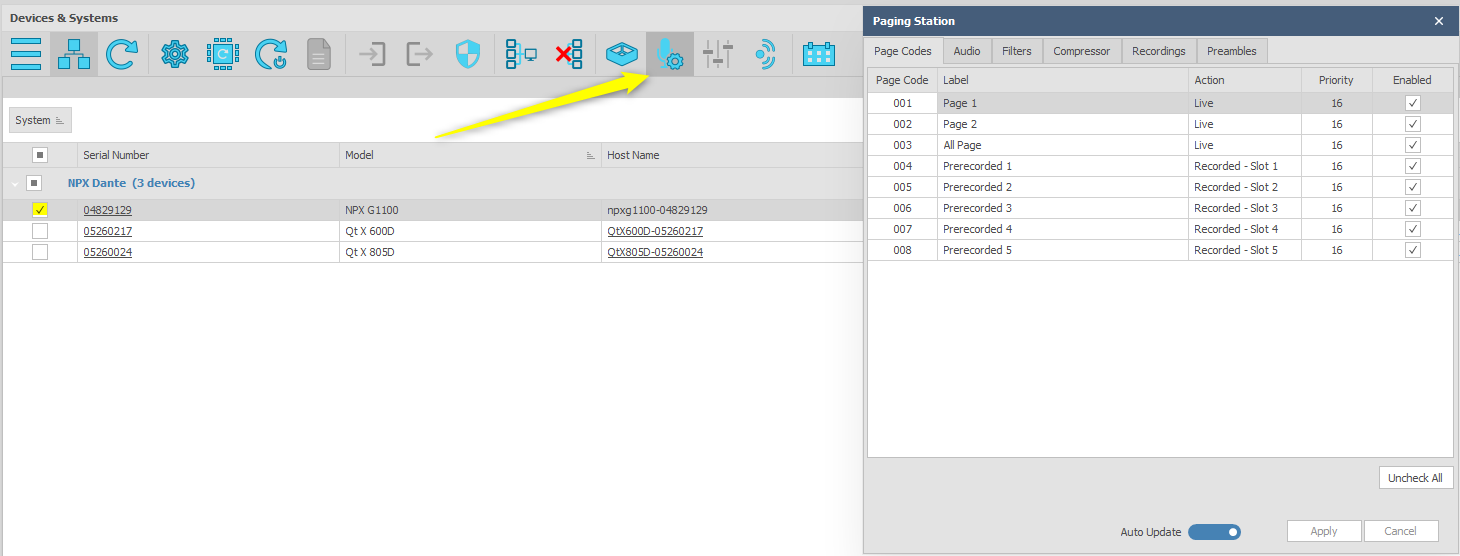This screenshot has height=556, width=1460.
Task: Click the Action column header
Action: click(1245, 80)
